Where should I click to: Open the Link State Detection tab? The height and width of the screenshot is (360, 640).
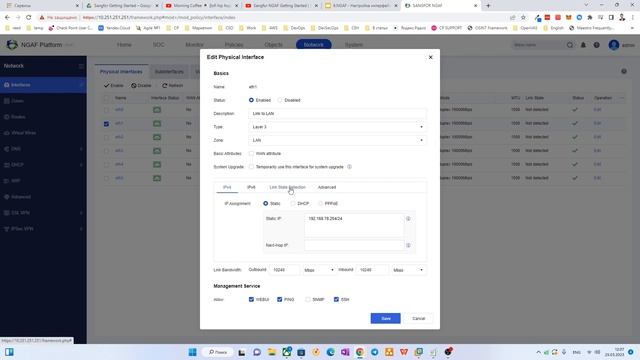pyautogui.click(x=287, y=187)
